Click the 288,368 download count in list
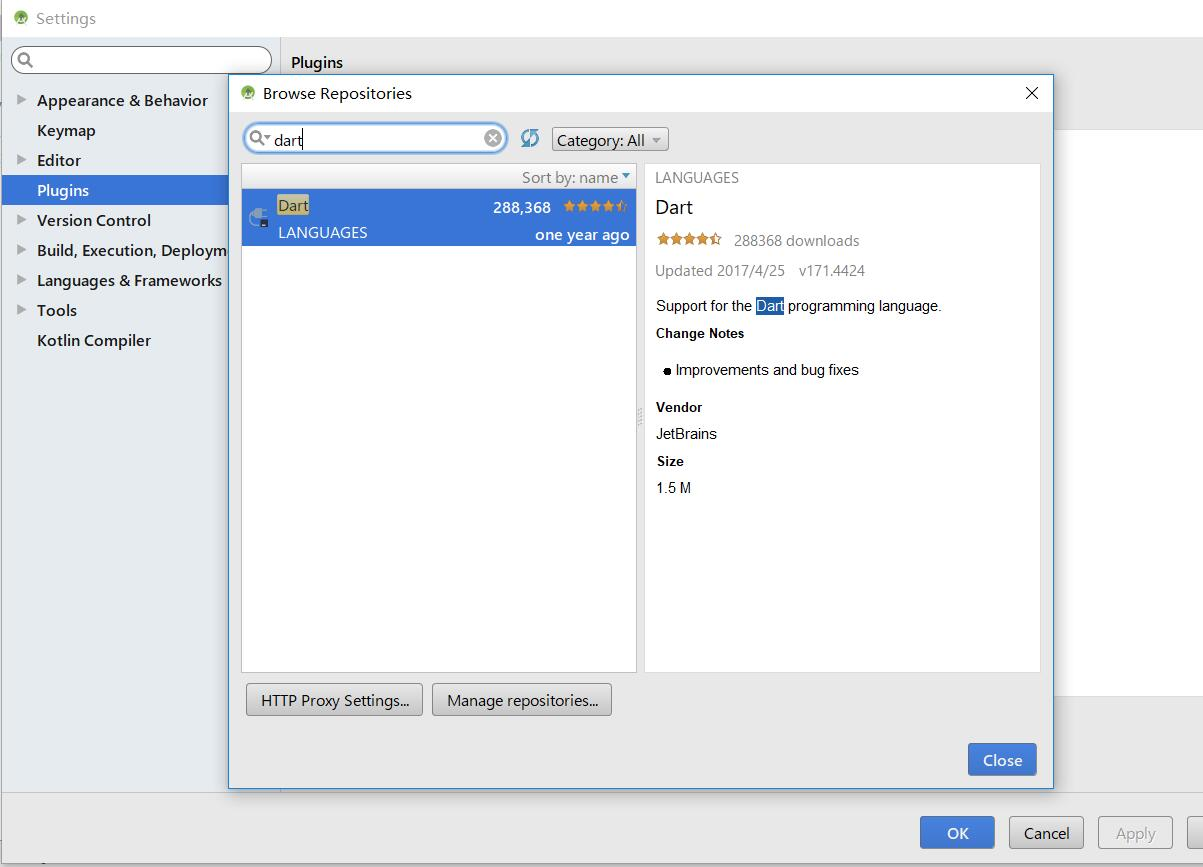This screenshot has width=1203, height=867. point(522,207)
